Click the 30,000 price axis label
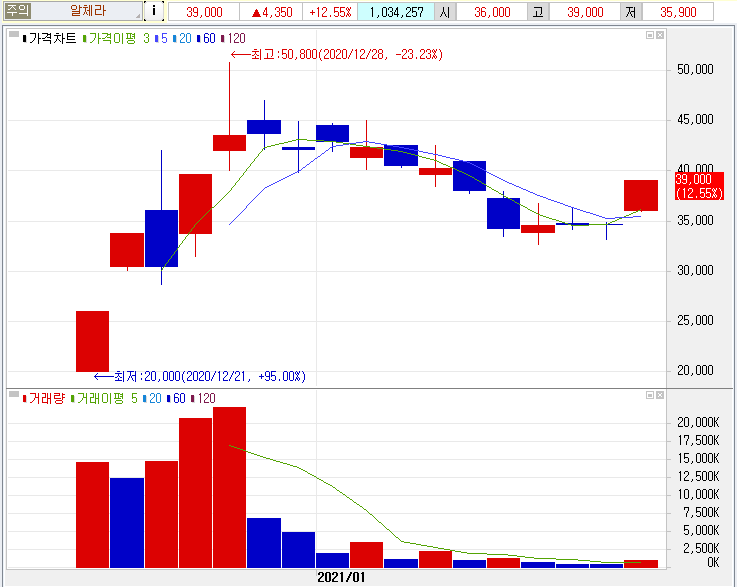Screen dimensions: 737x587 695,271
